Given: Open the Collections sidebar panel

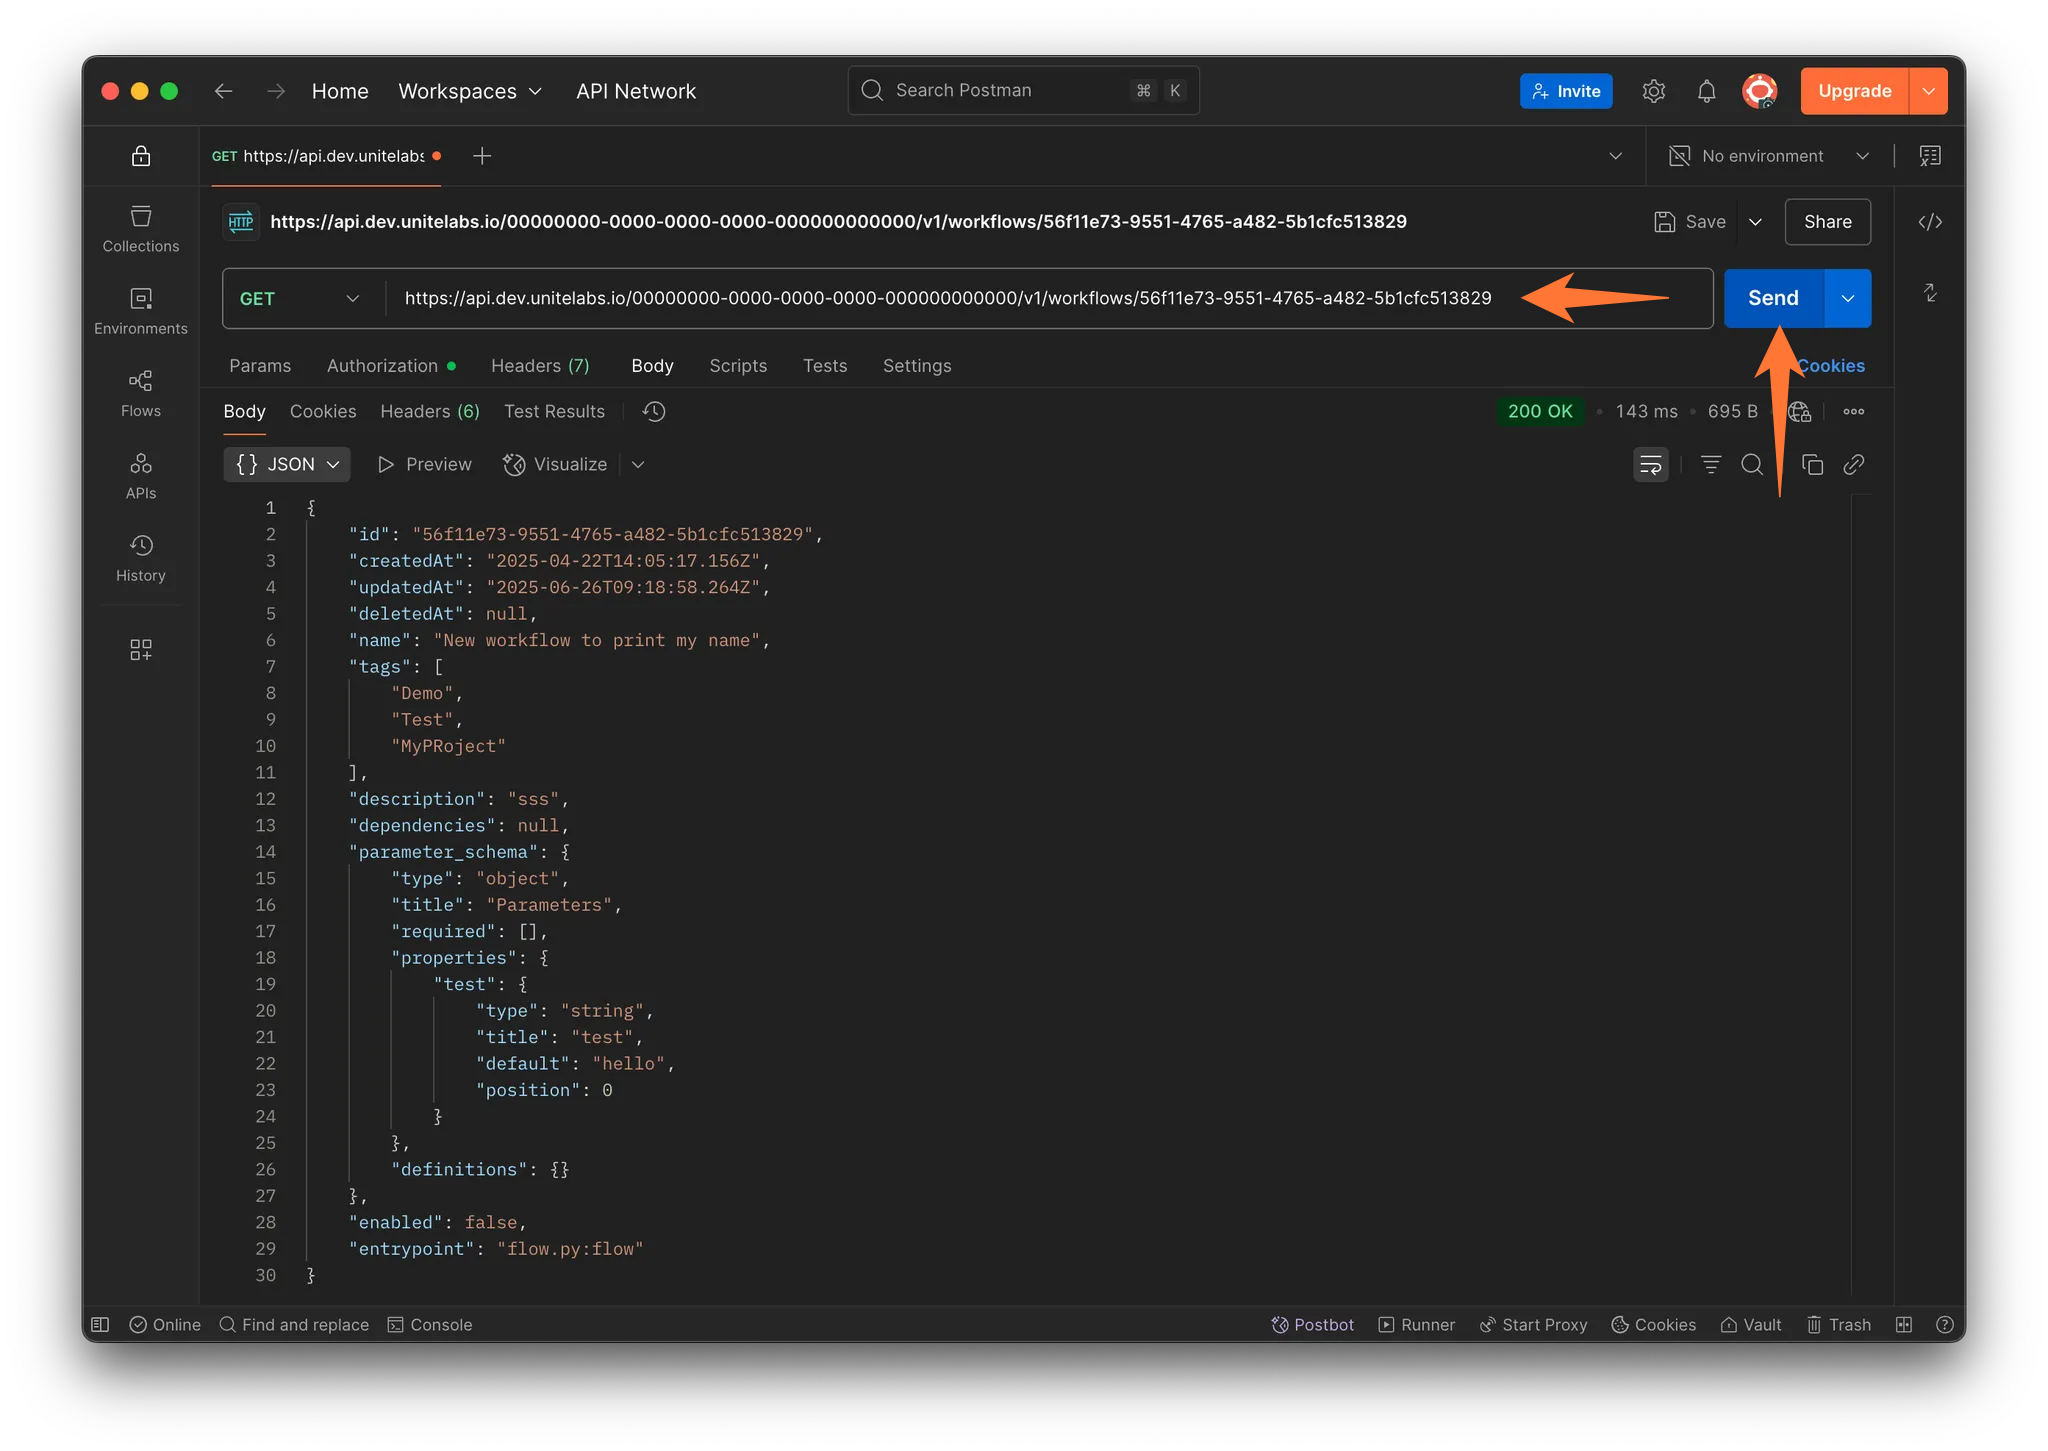Looking at the screenshot, I should click(x=140, y=229).
